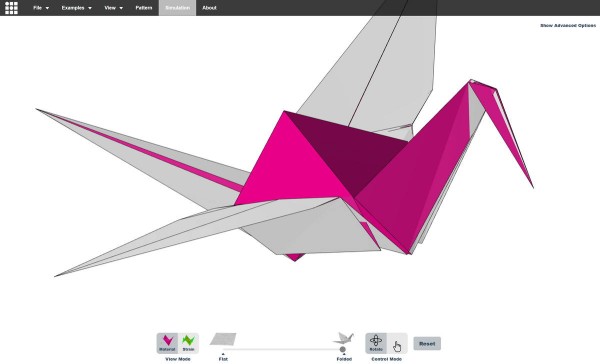Click the flat paper sheet icon
Viewport: 600px width, 364px height.
point(223,339)
